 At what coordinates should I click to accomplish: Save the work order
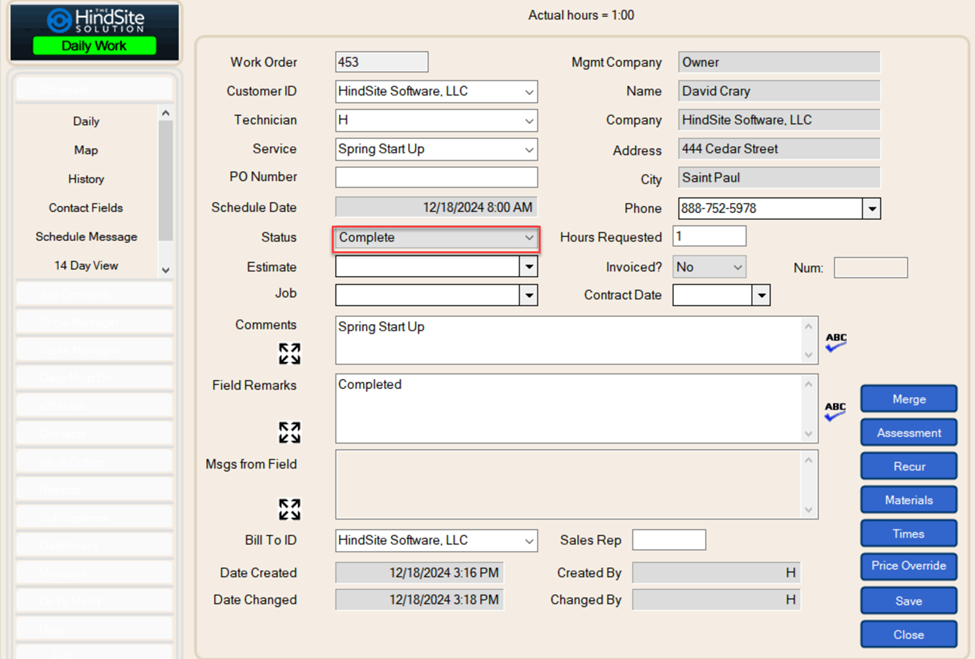(x=908, y=600)
